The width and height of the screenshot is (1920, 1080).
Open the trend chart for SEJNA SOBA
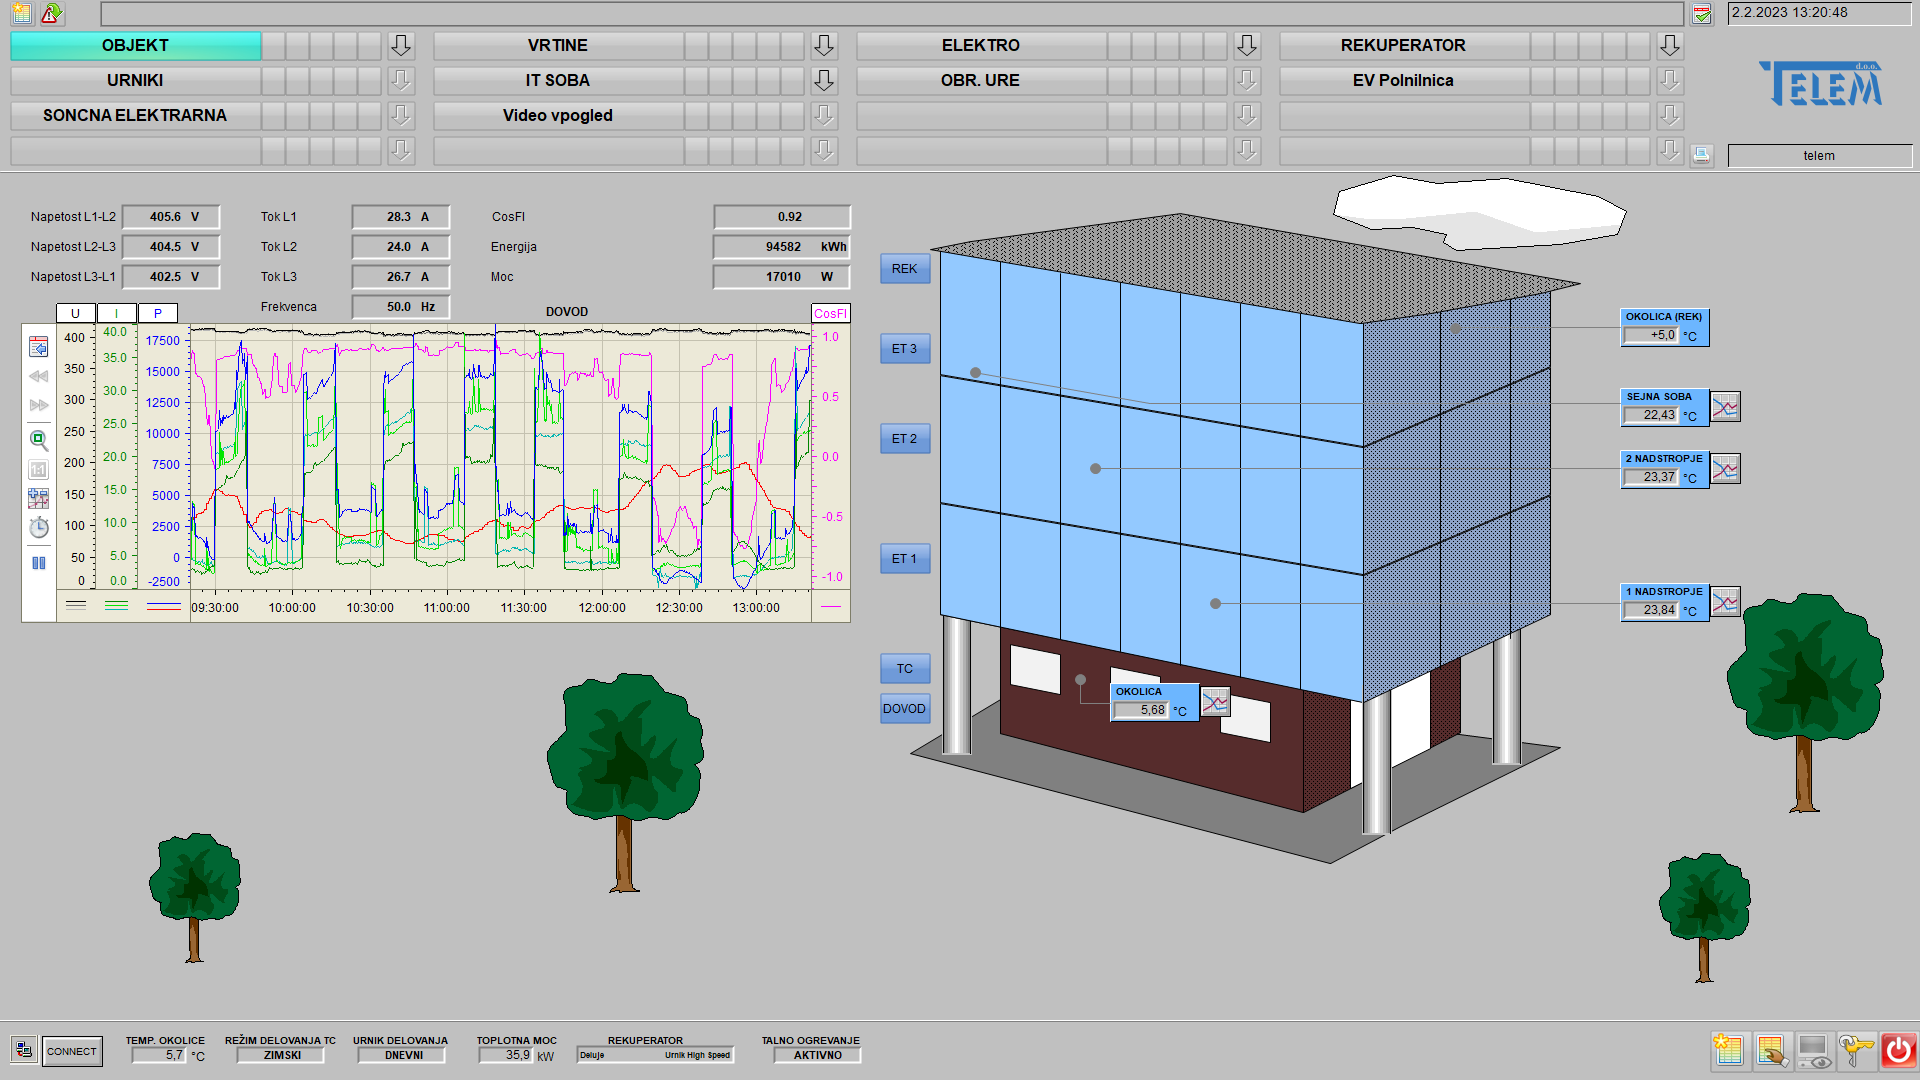click(1725, 407)
